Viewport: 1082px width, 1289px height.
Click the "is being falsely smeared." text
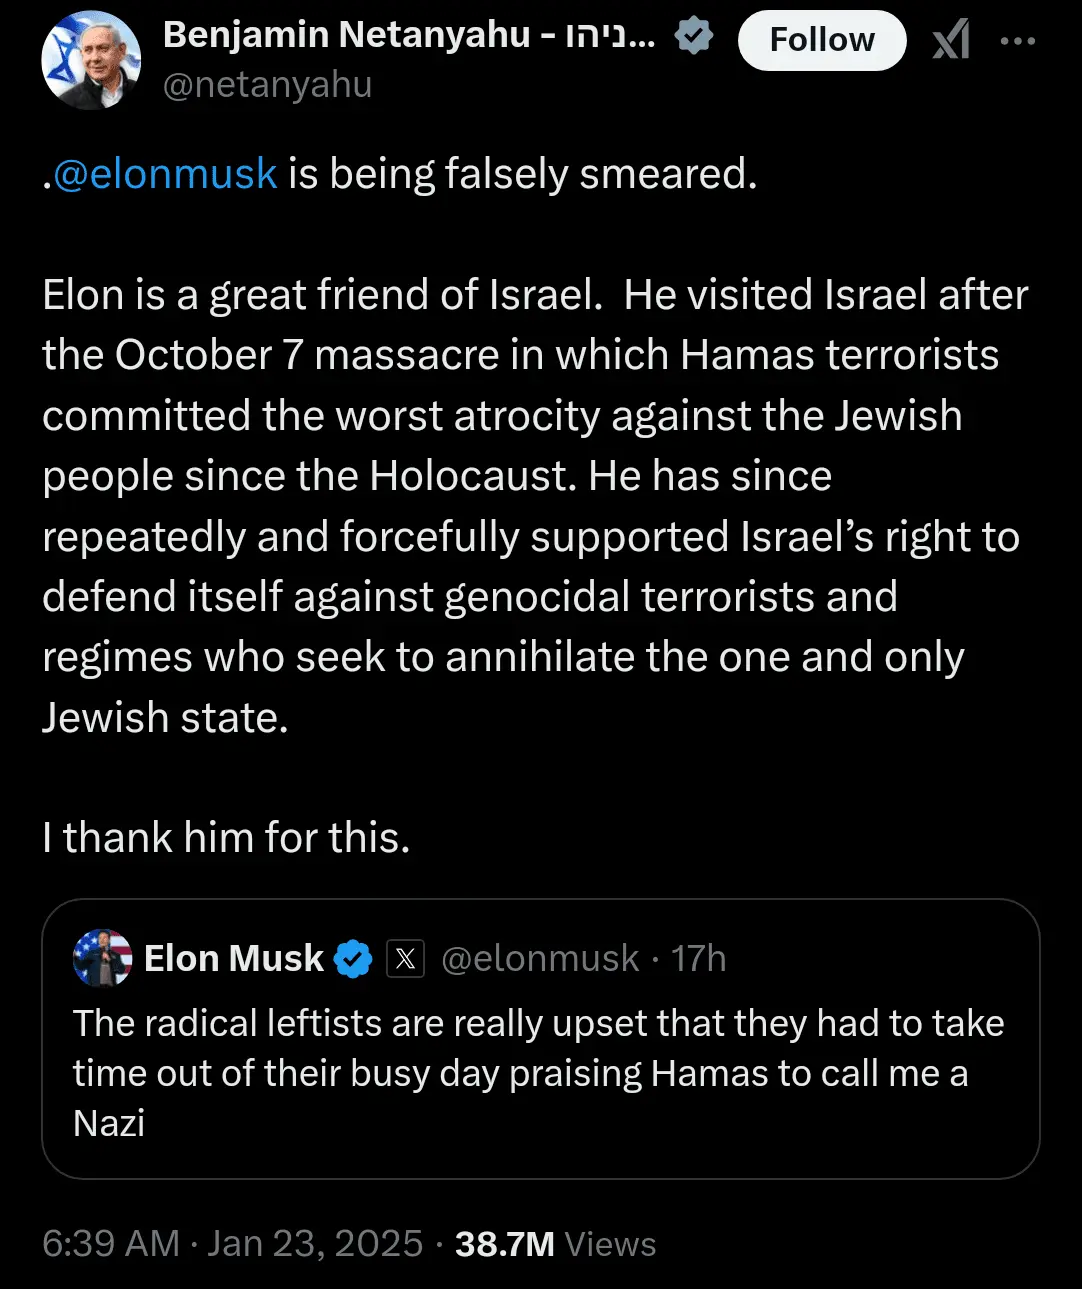(523, 174)
